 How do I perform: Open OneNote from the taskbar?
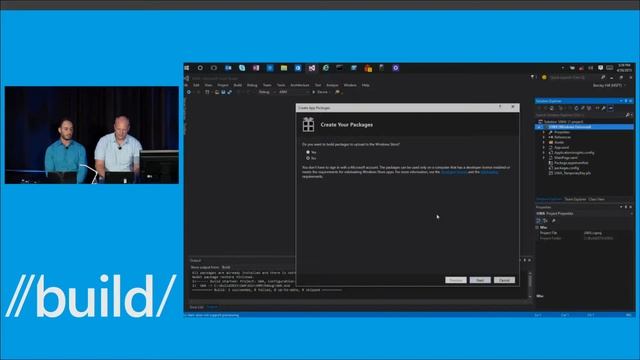[256, 68]
